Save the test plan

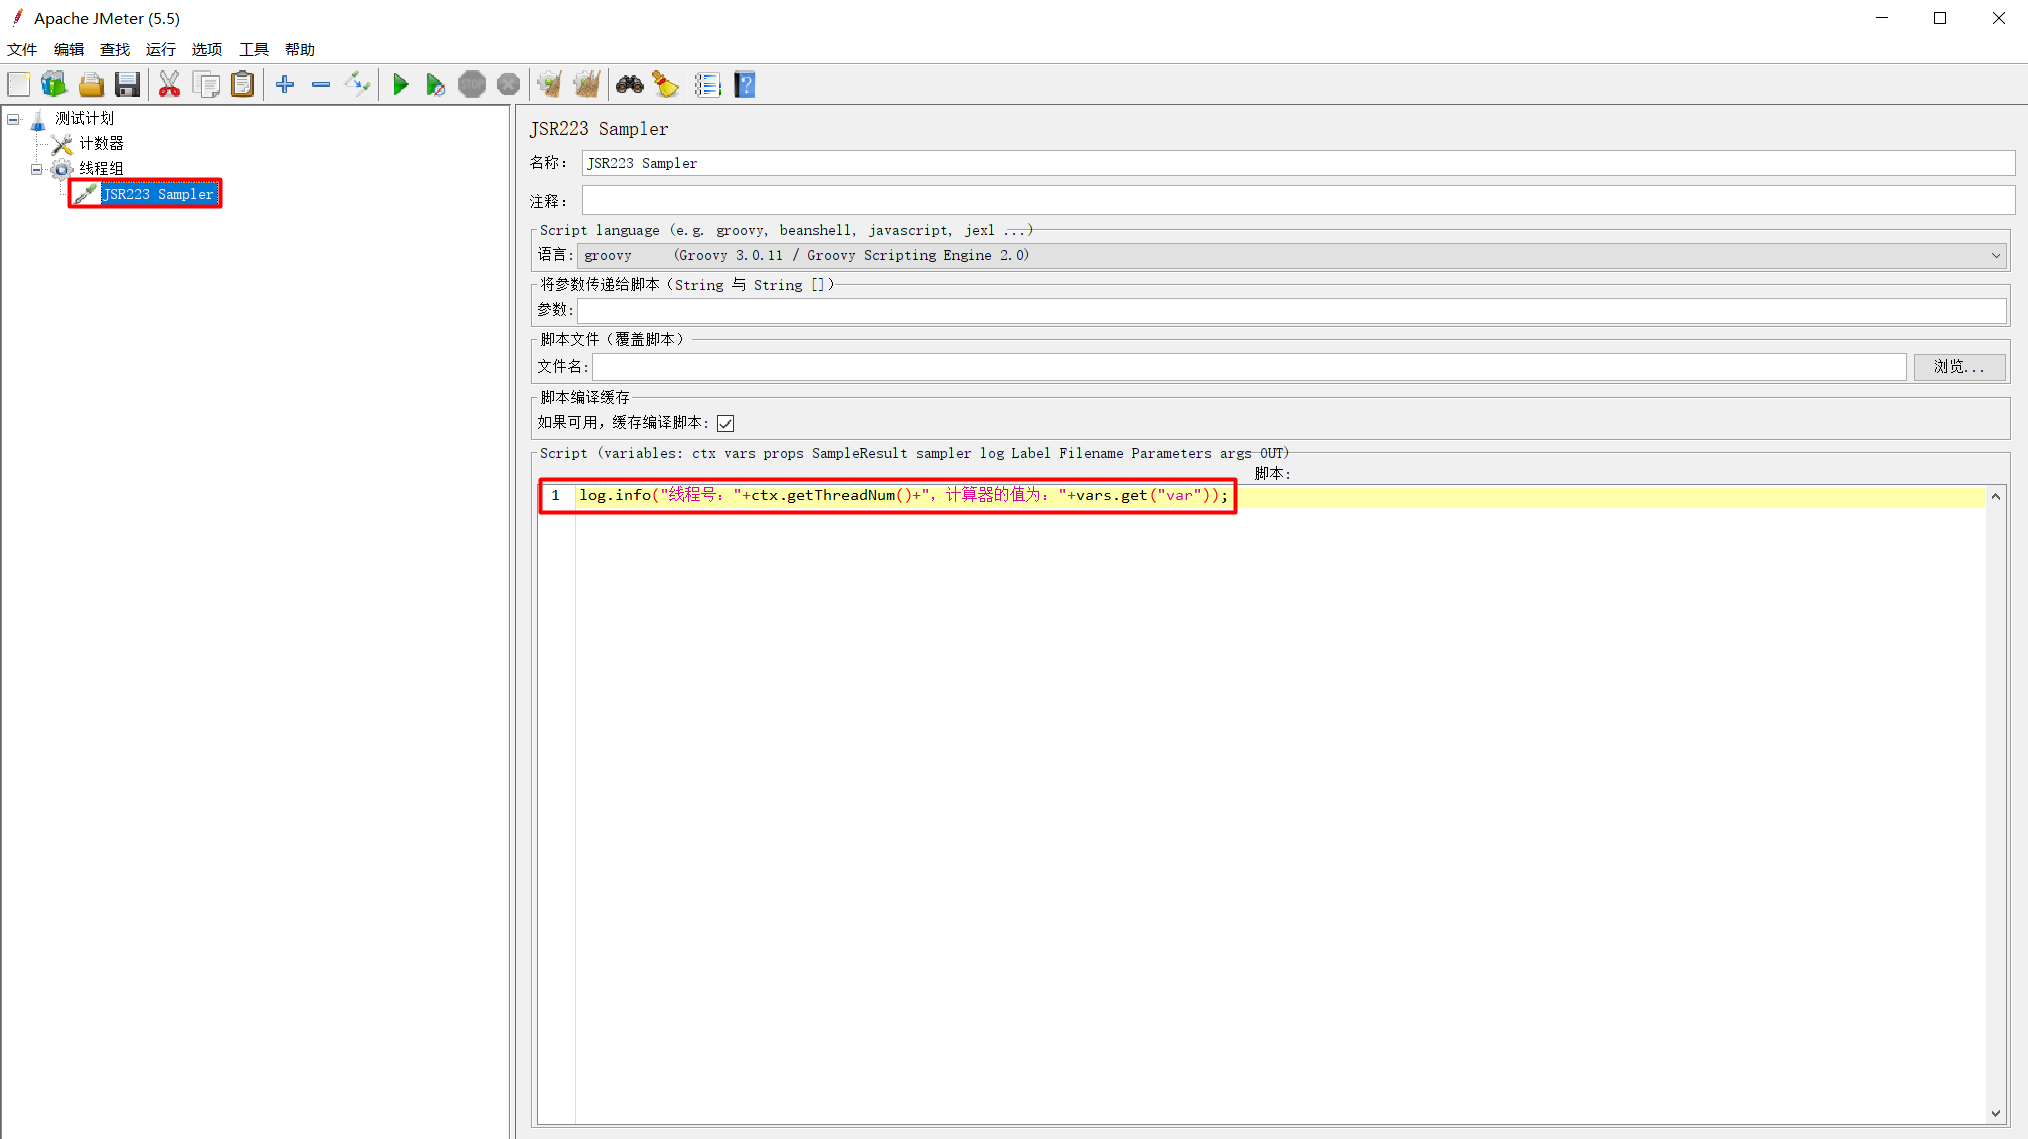coord(127,84)
